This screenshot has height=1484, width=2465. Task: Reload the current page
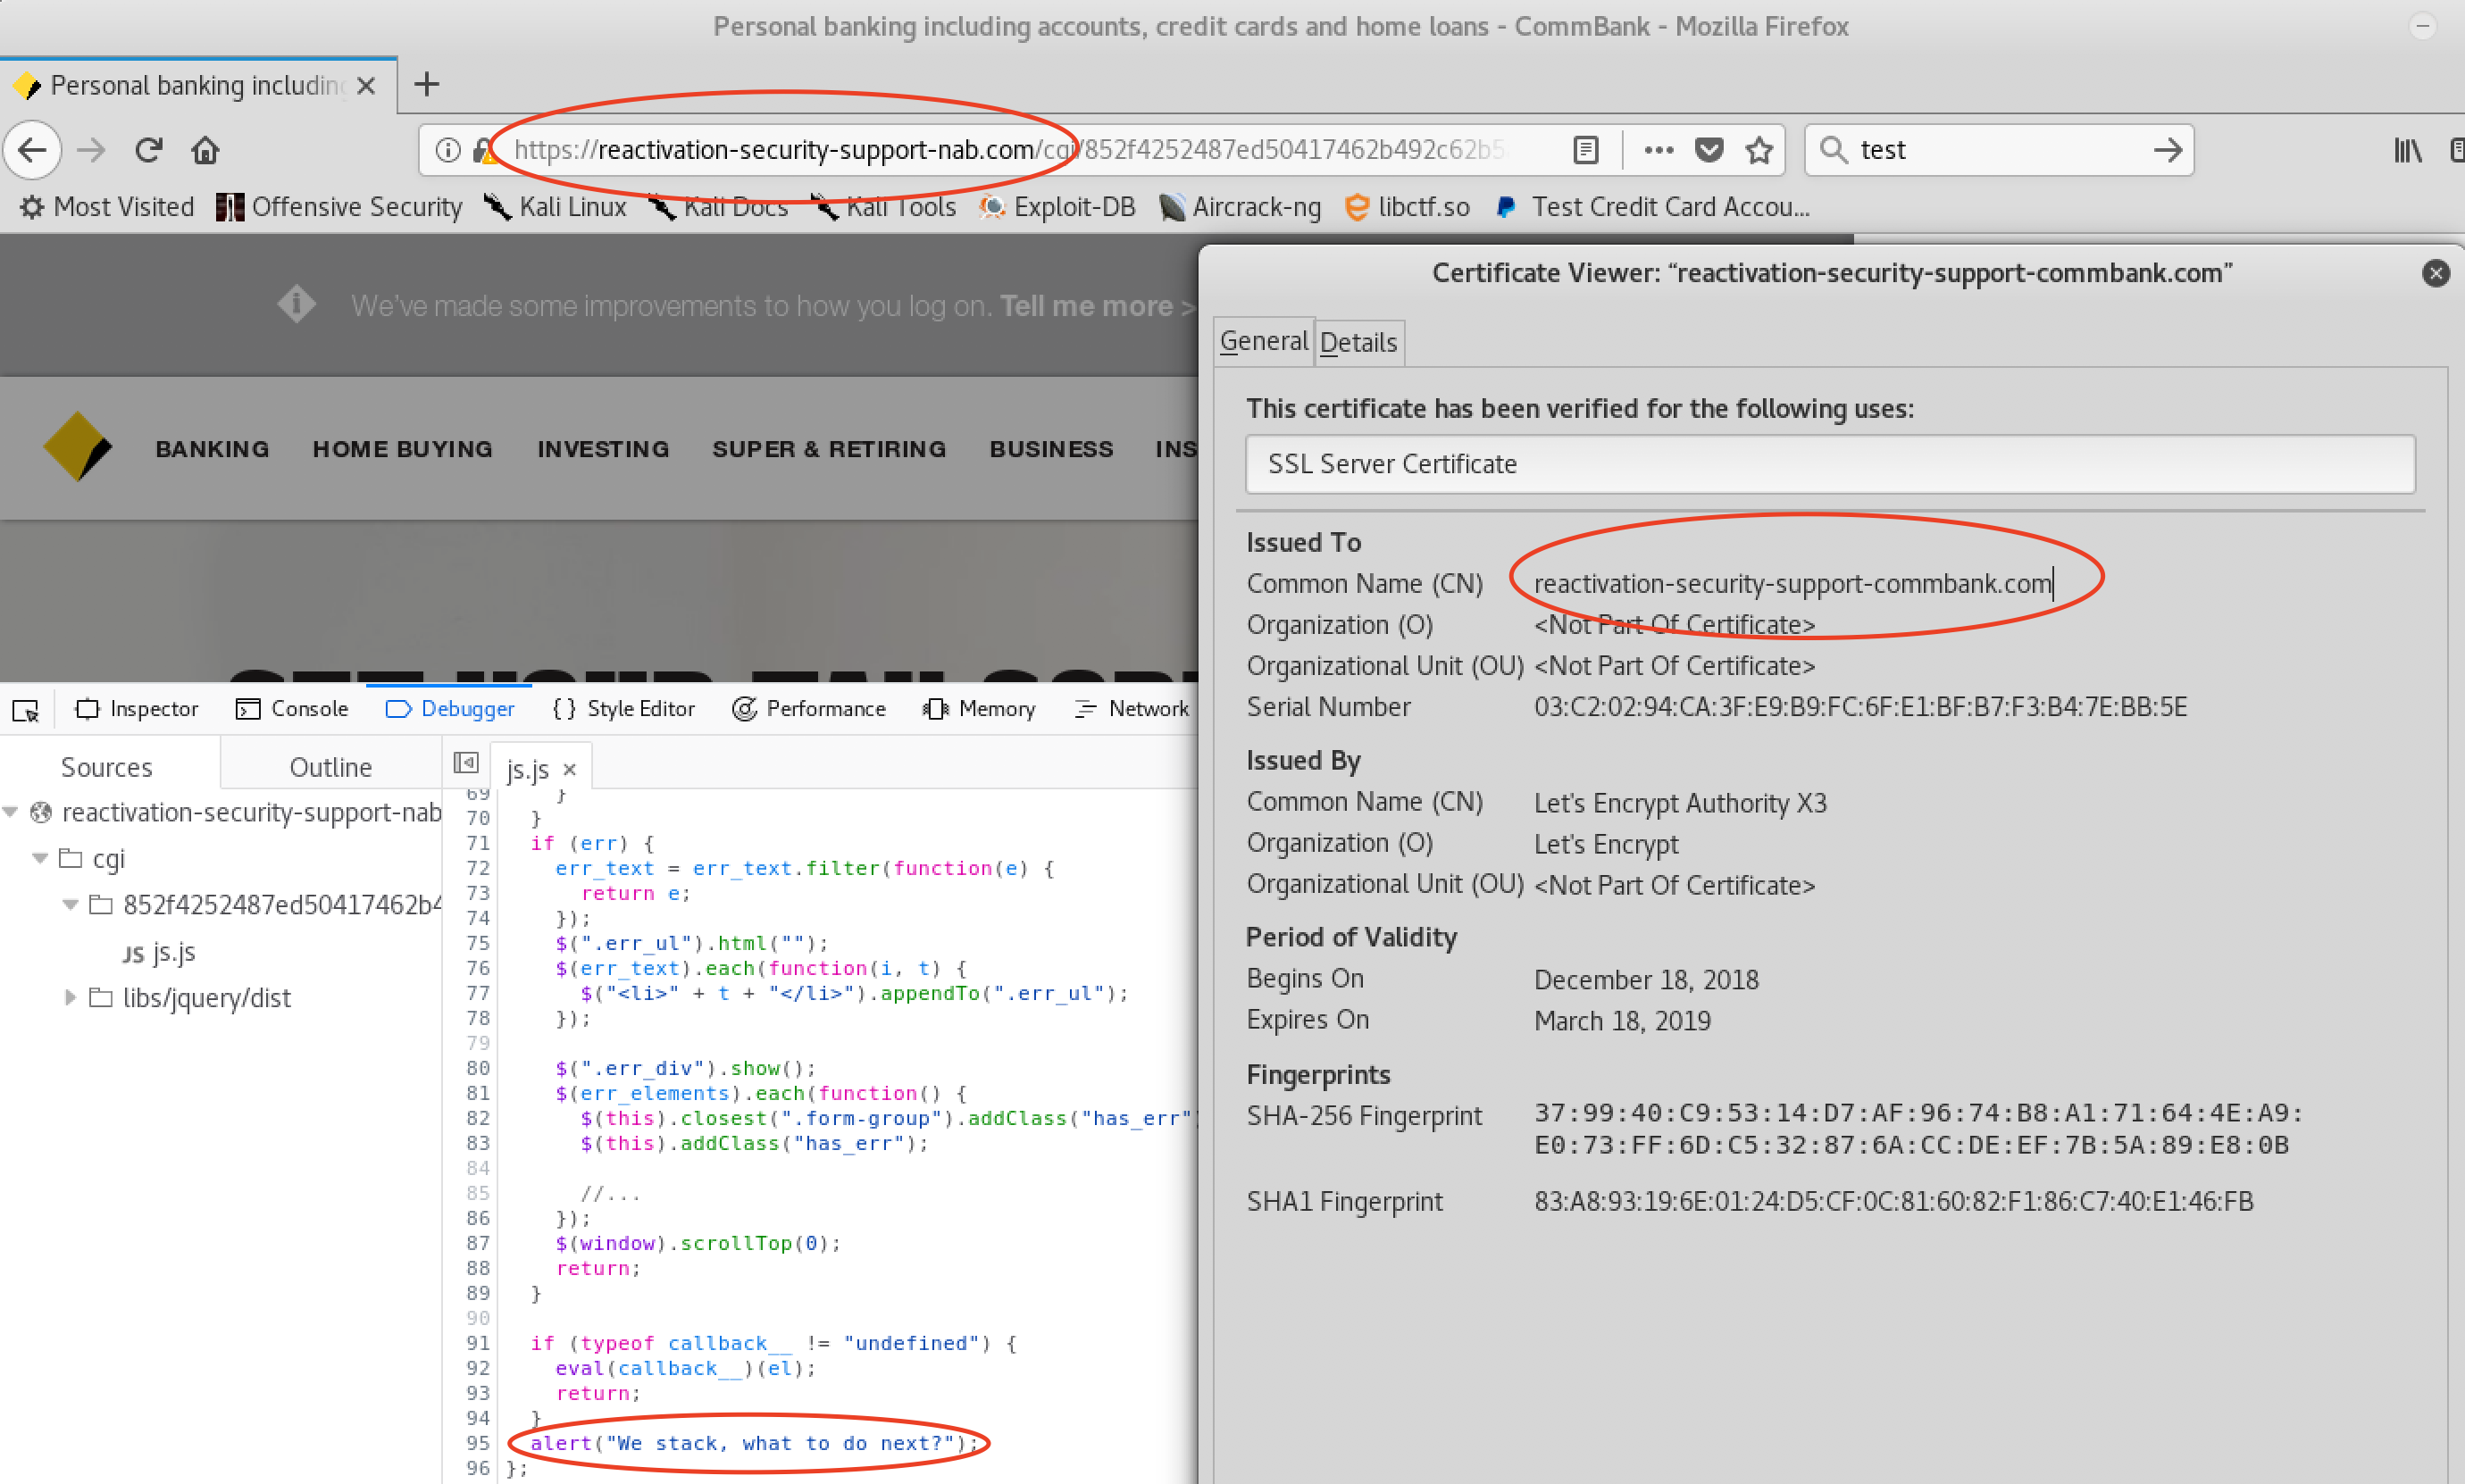coord(149,150)
